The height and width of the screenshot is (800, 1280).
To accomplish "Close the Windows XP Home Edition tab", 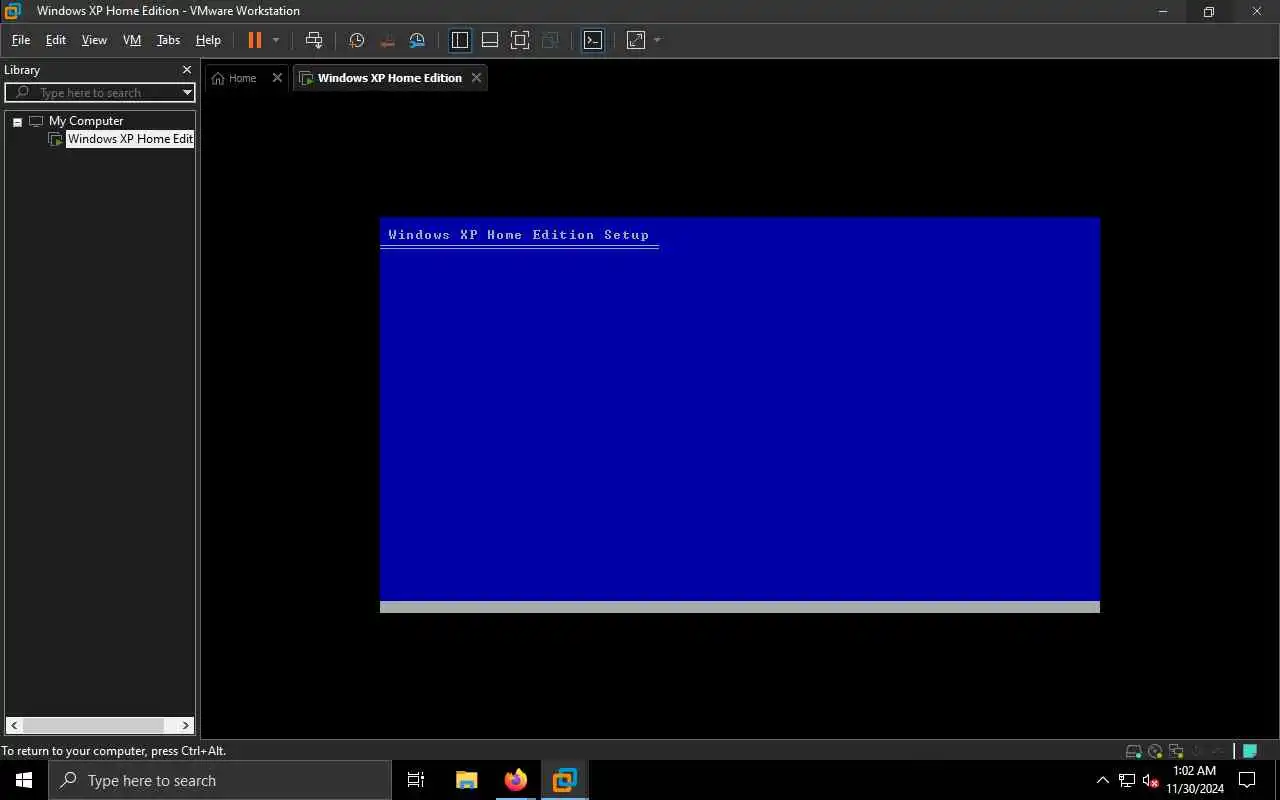I will pos(476,78).
